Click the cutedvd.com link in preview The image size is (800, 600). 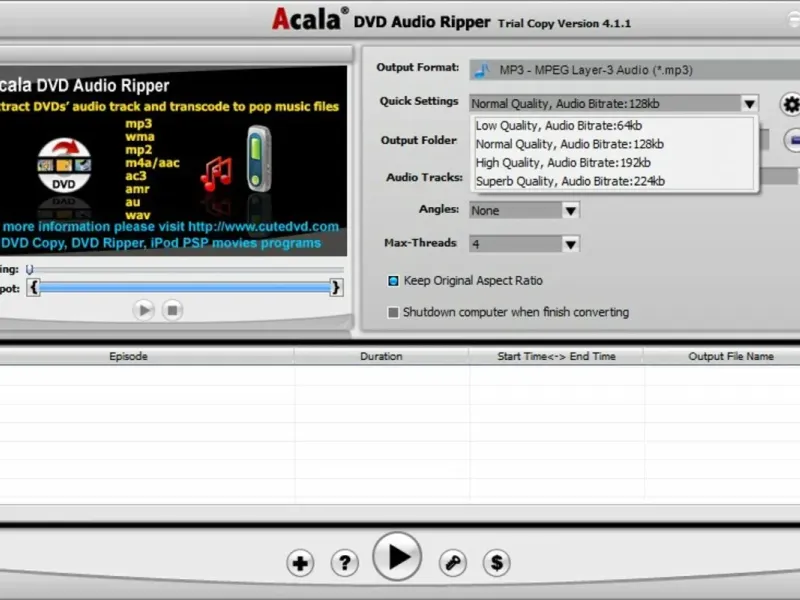(x=263, y=227)
